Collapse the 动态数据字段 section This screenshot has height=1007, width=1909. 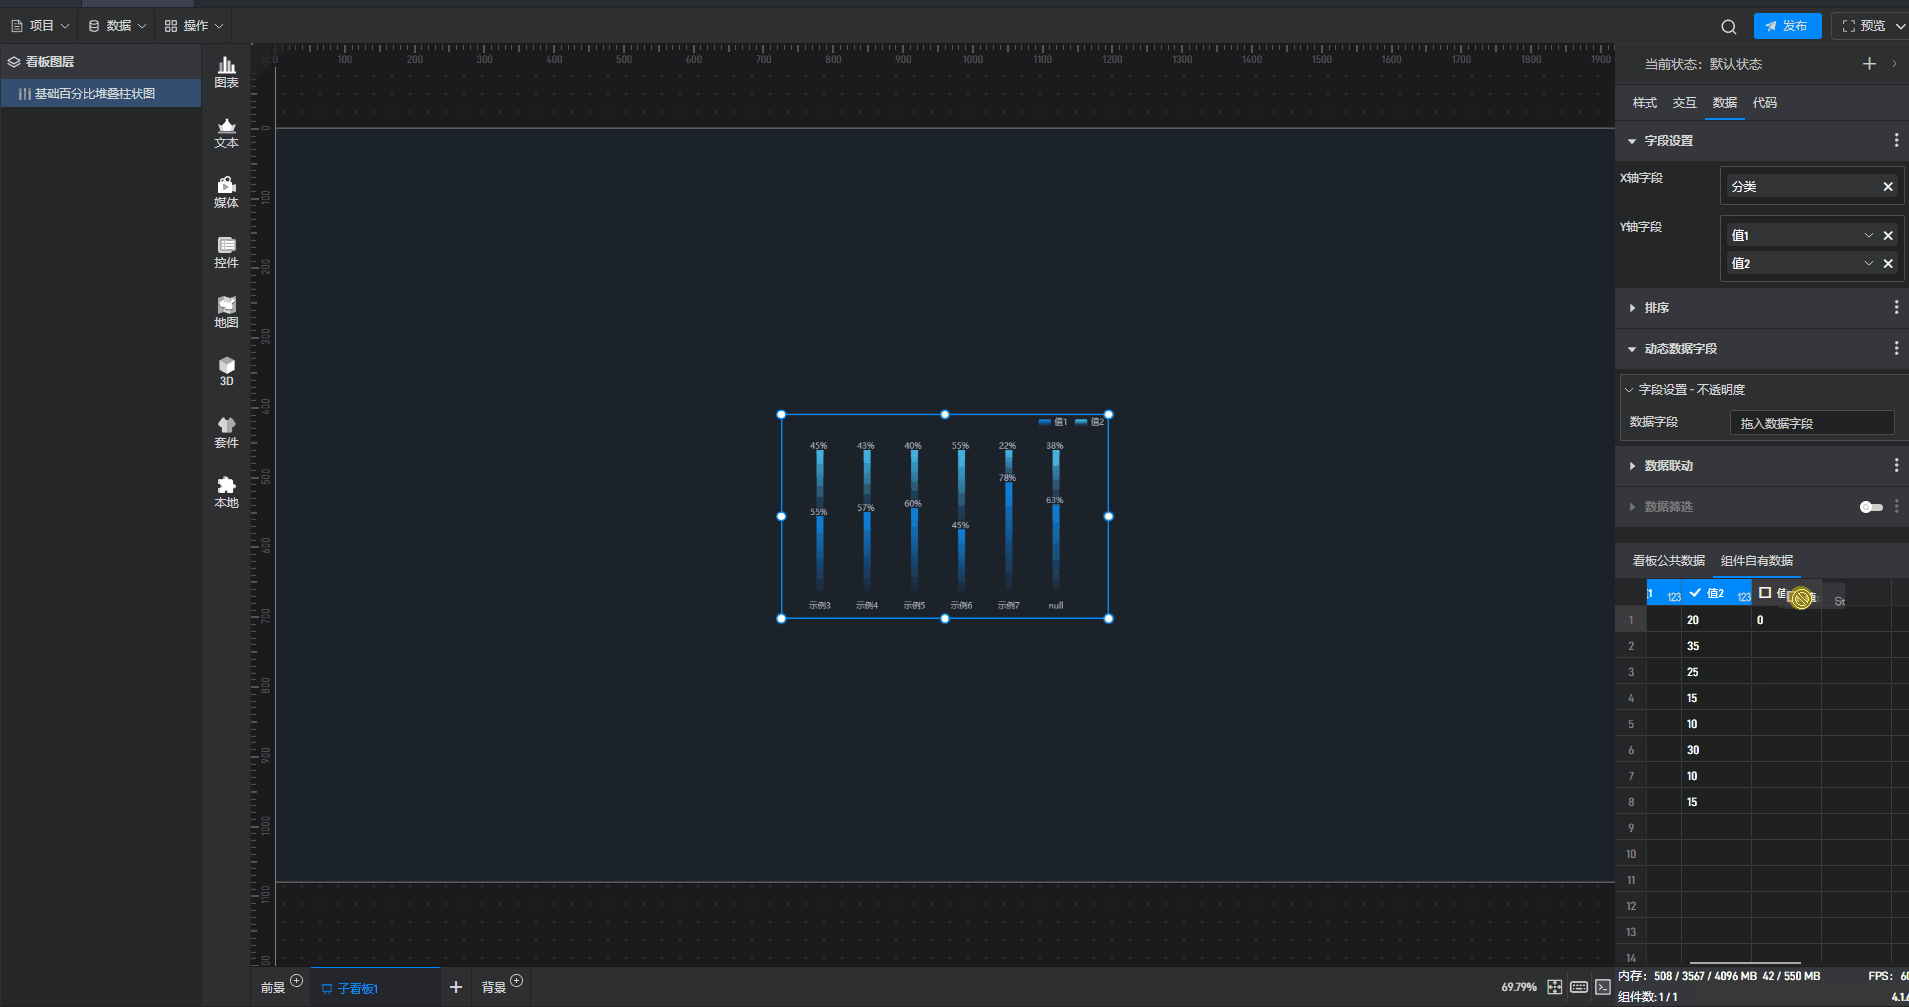(x=1632, y=349)
